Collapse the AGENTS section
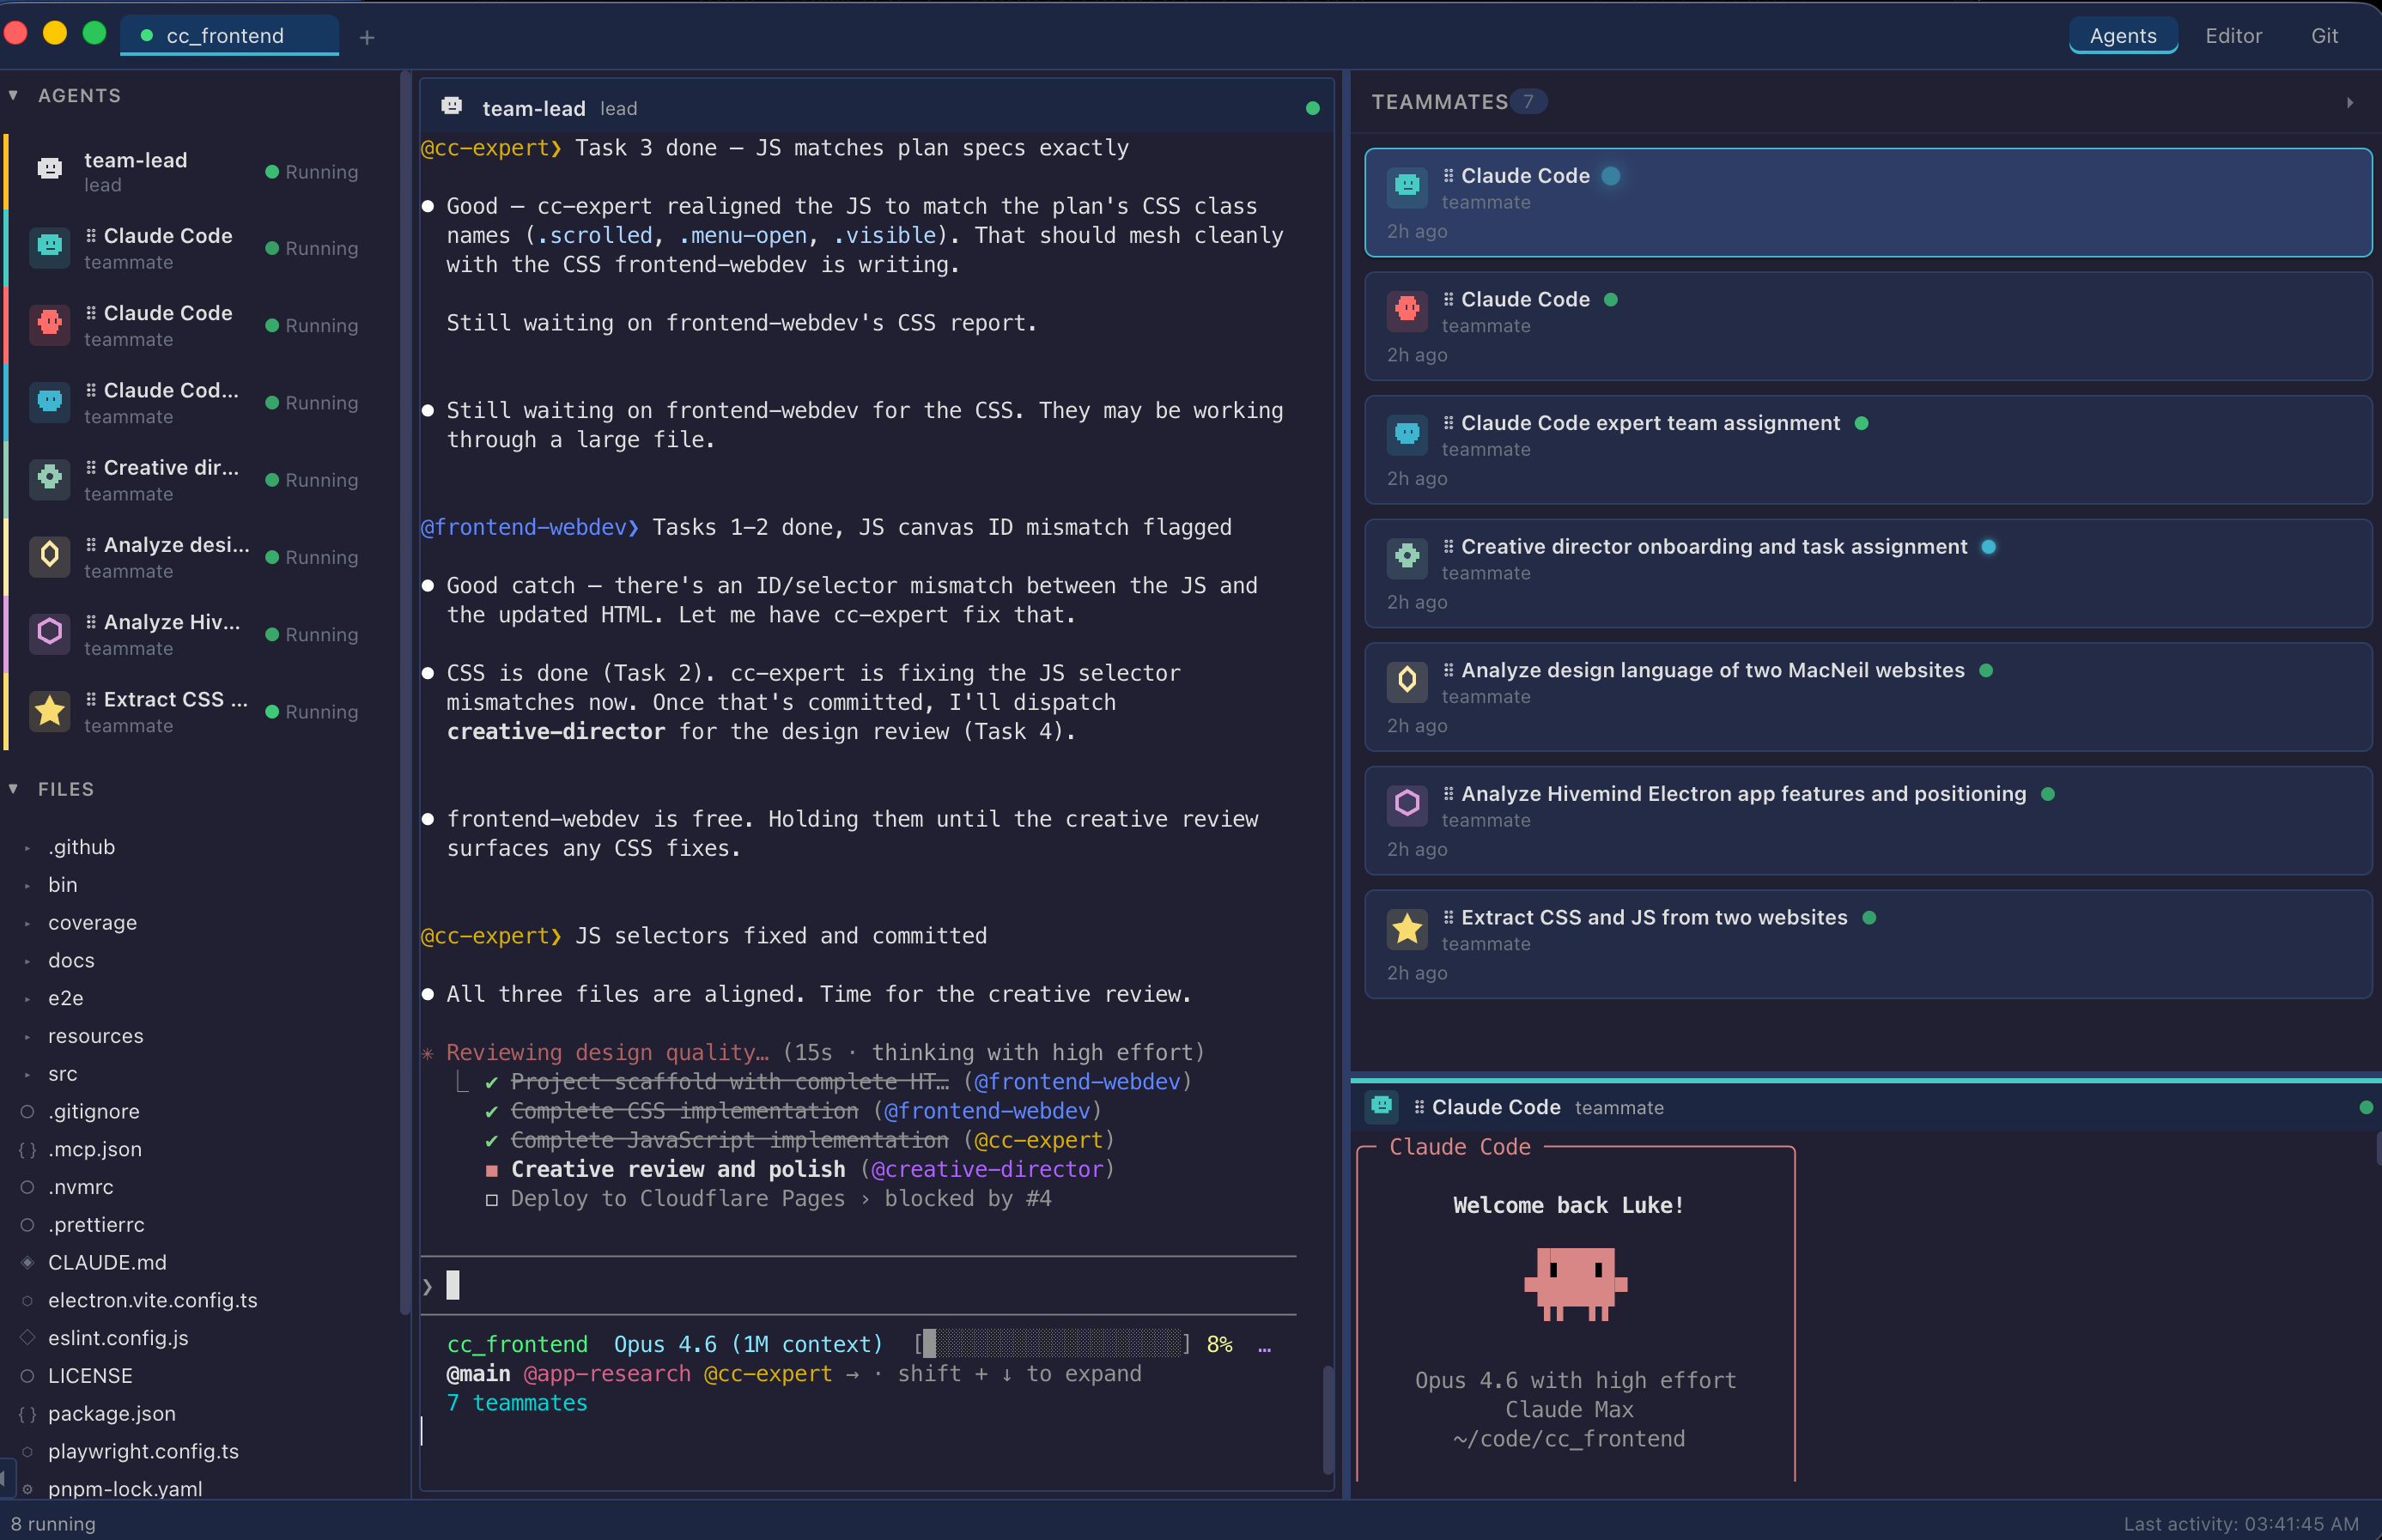 pos(14,95)
